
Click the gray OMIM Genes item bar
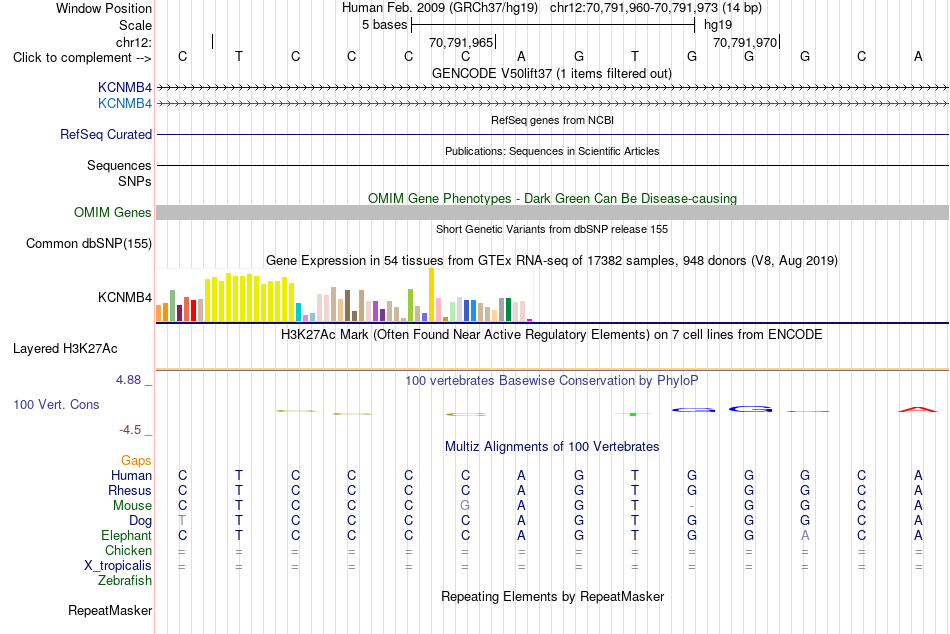click(x=553, y=212)
